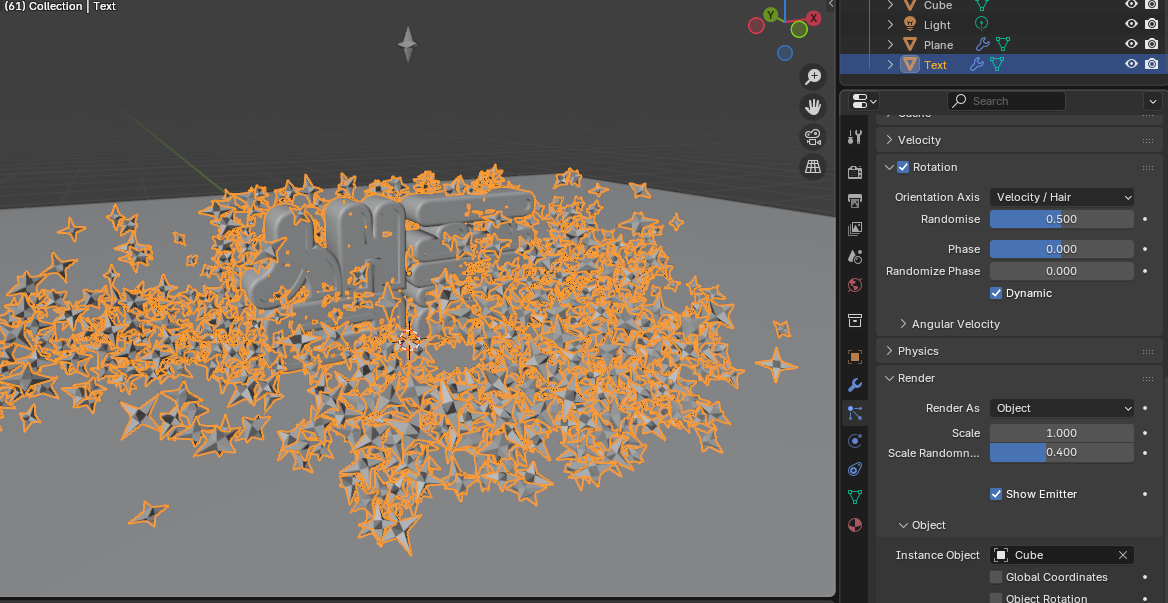Open the Object Constraints properties tab
This screenshot has width=1168, height=603.
tap(854, 470)
